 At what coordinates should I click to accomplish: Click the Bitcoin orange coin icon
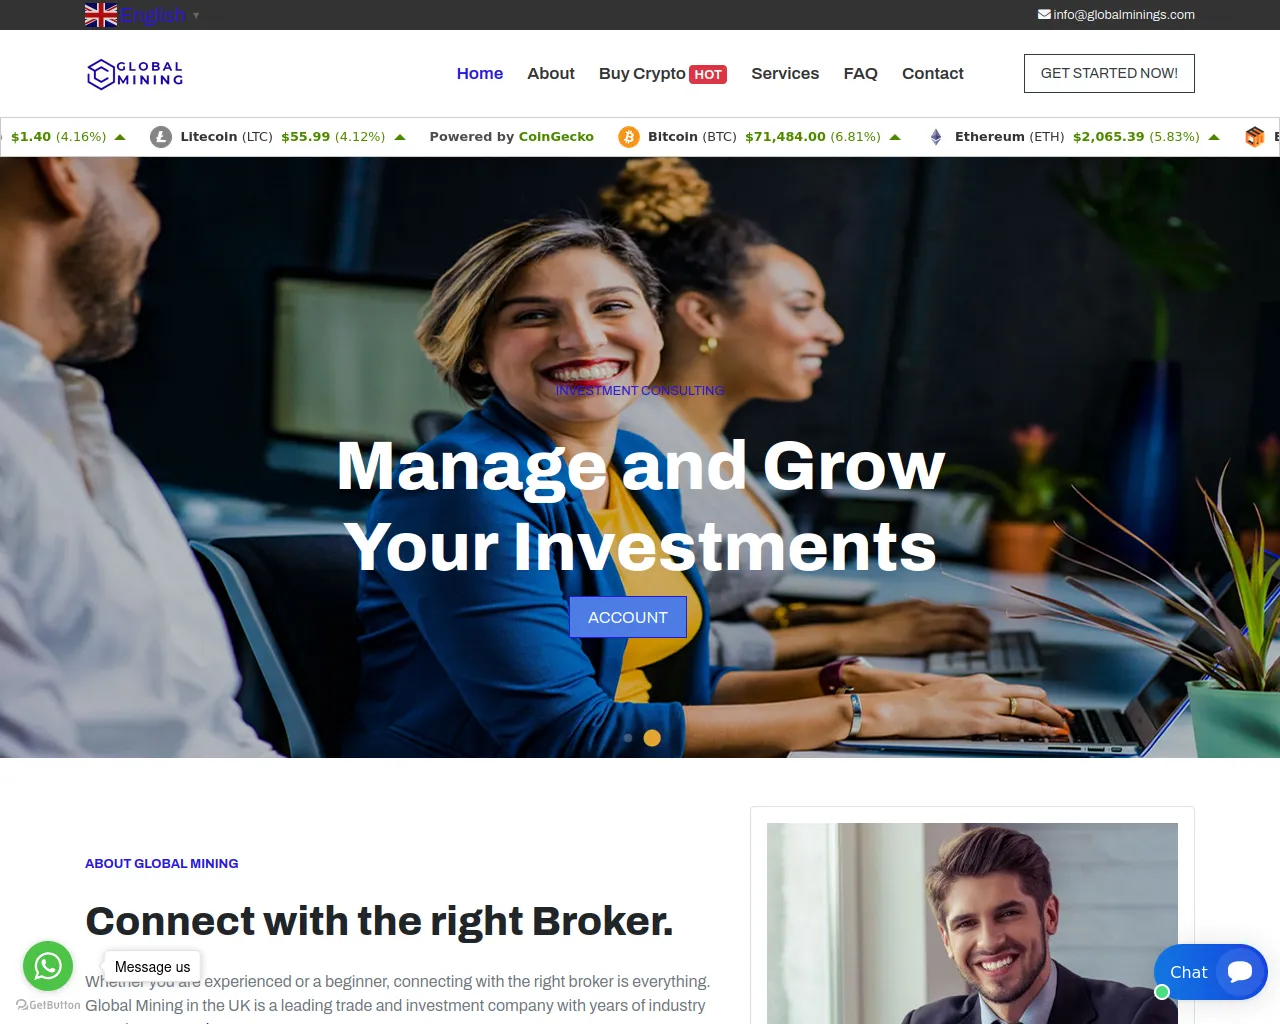pos(629,137)
